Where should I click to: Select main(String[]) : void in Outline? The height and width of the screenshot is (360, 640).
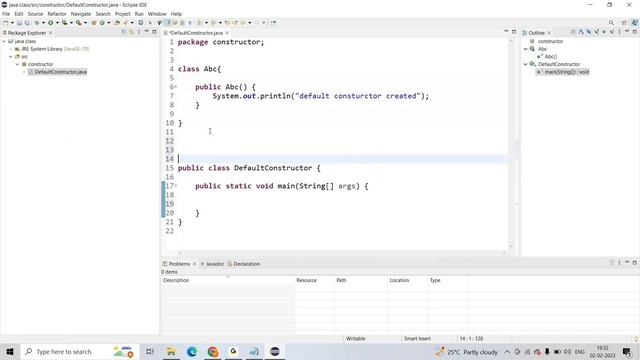[x=563, y=72]
